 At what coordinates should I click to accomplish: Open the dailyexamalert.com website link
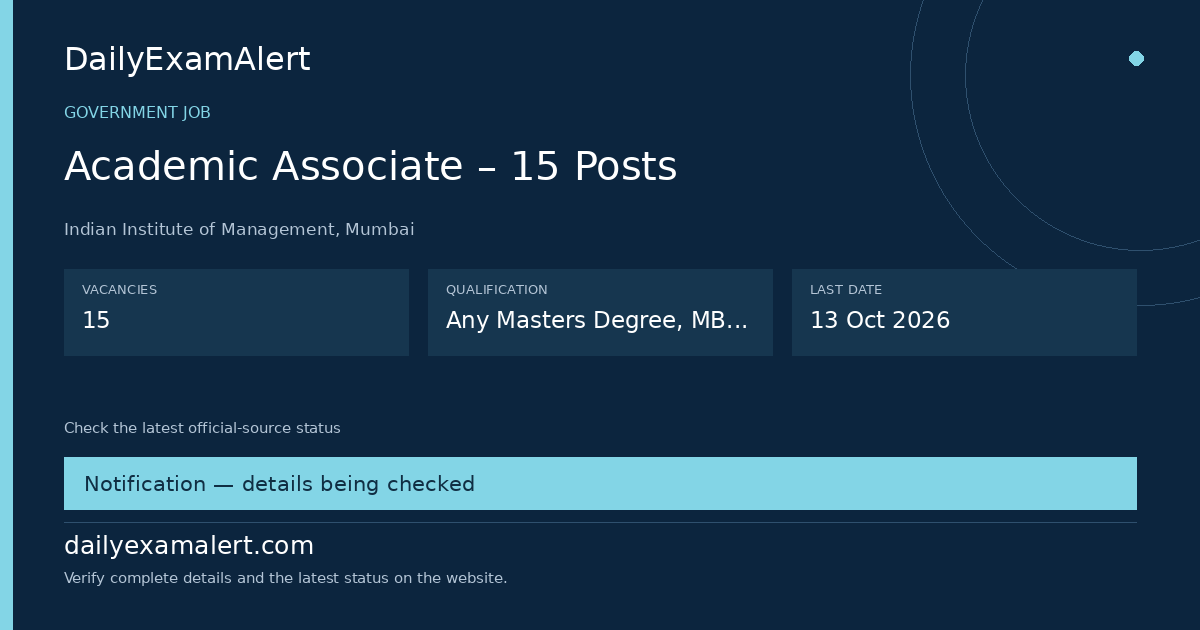tap(189, 546)
